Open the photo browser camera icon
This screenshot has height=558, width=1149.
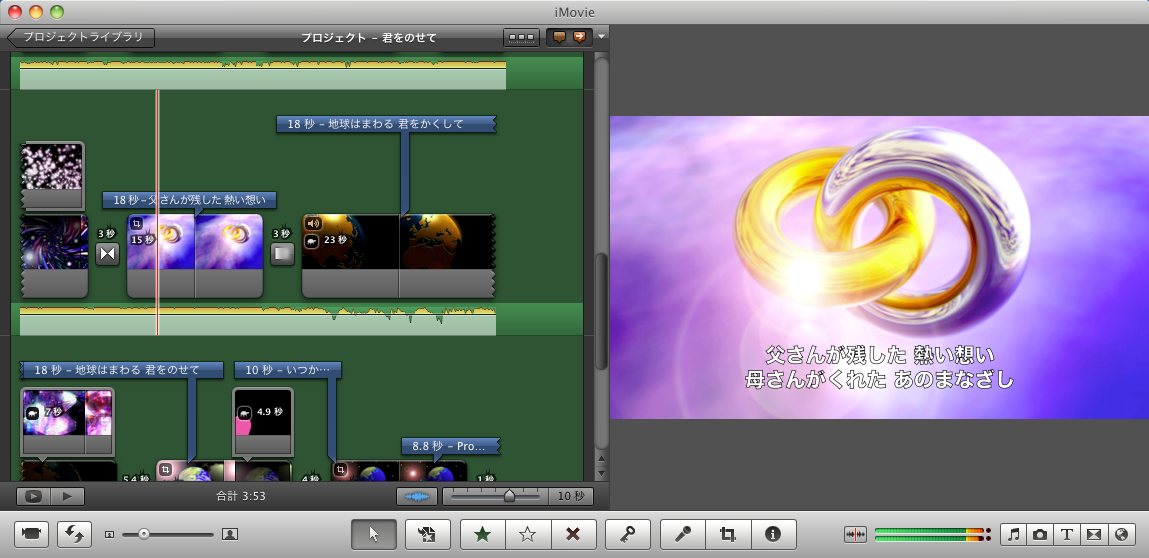pyautogui.click(x=1040, y=535)
